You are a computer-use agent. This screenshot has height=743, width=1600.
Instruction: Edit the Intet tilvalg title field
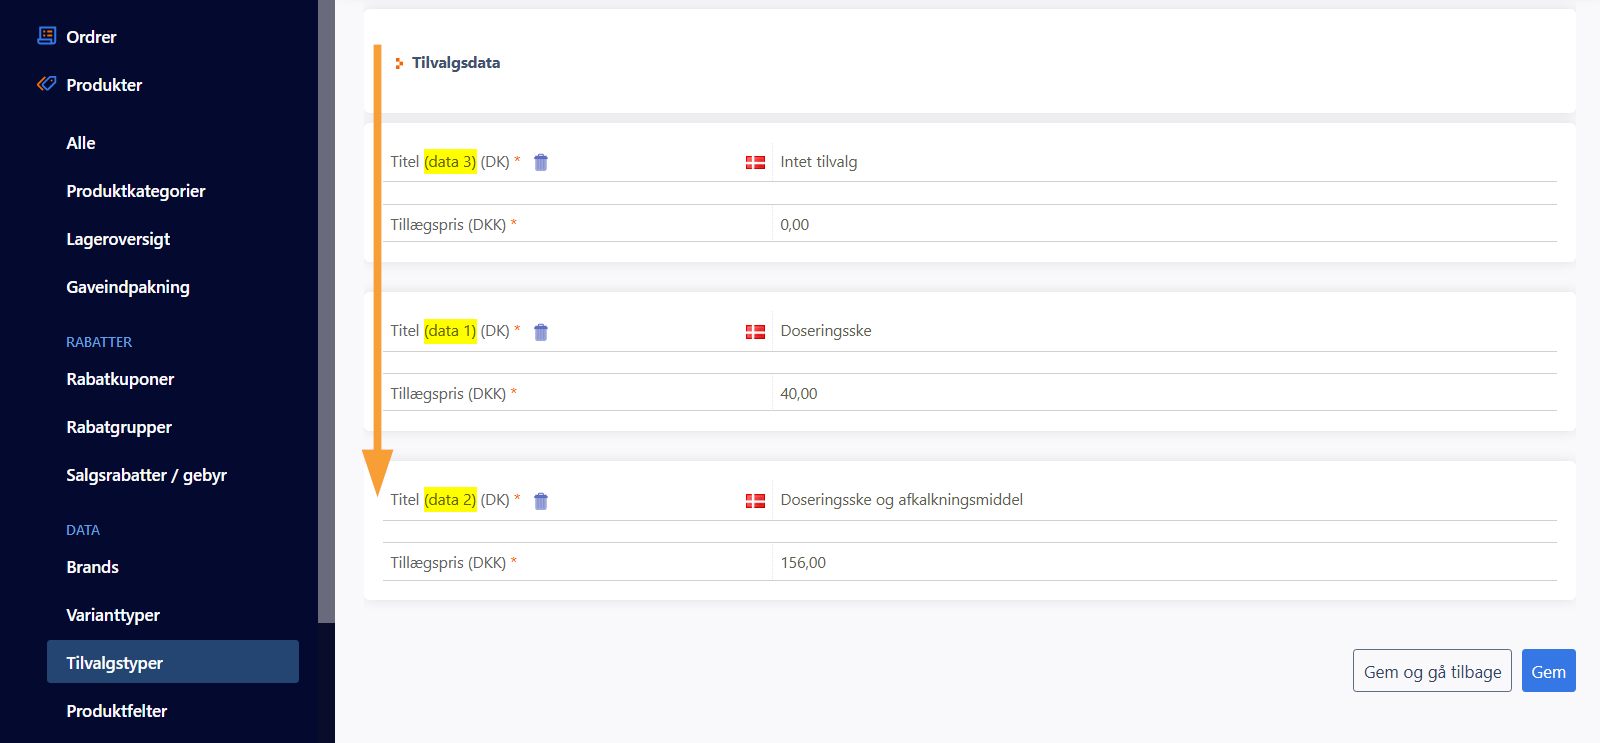click(1160, 162)
